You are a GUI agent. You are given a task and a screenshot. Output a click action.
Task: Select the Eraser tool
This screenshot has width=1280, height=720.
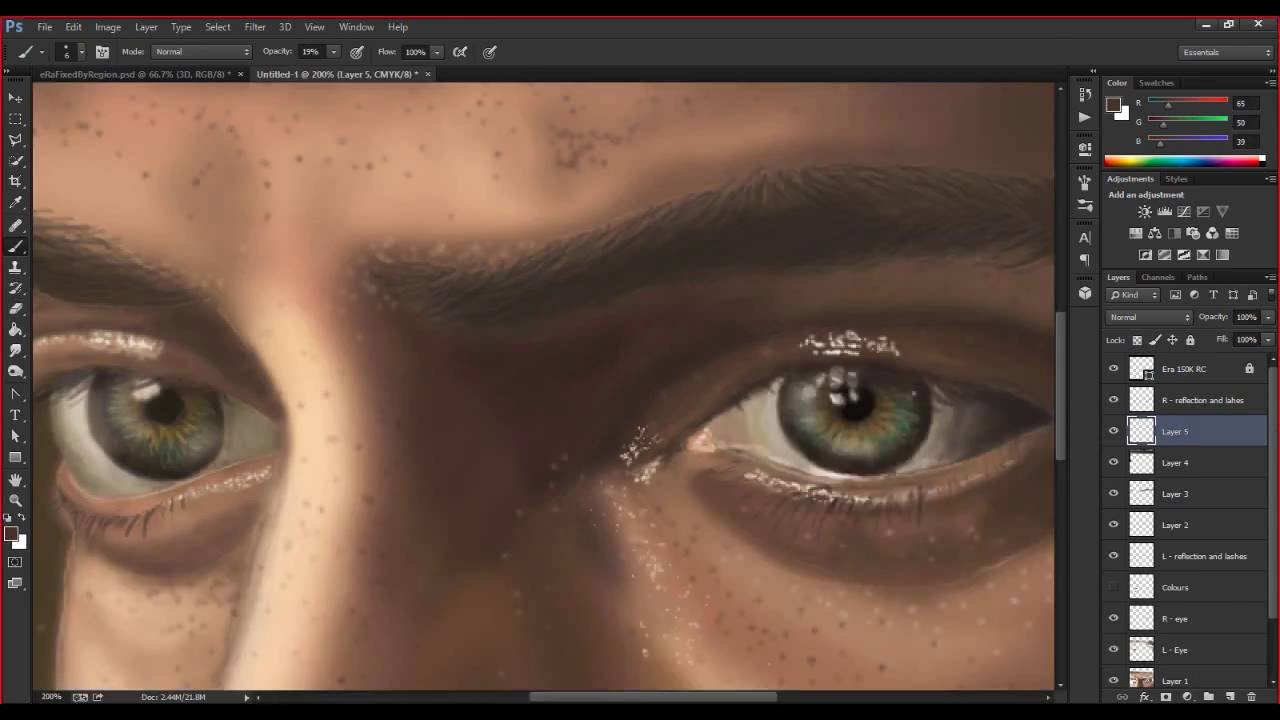15,309
